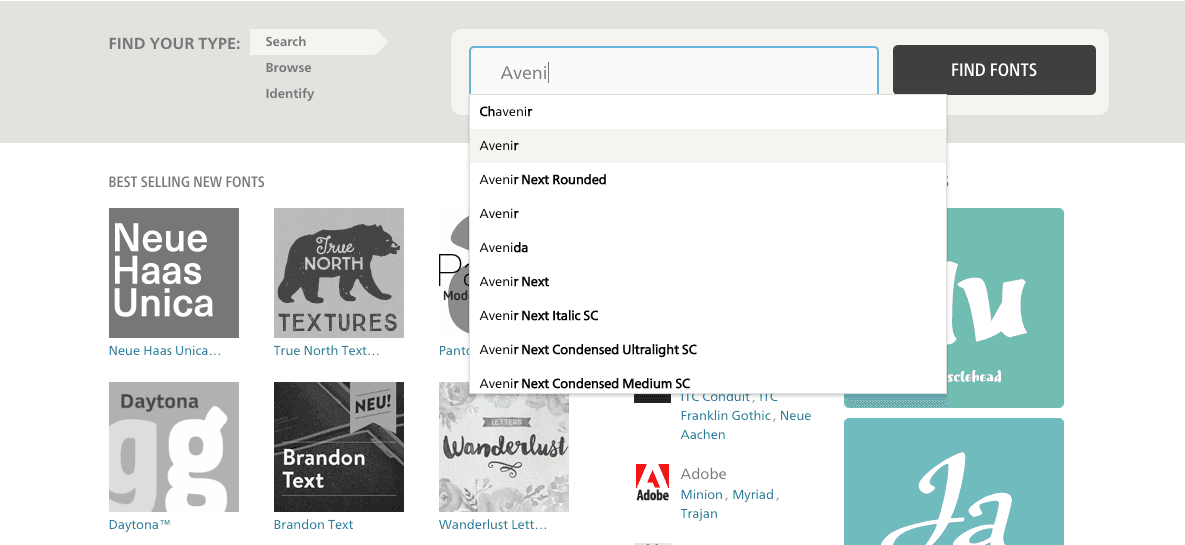Pick the Avenida suggestion
The width and height of the screenshot is (1185, 545).
(x=707, y=248)
